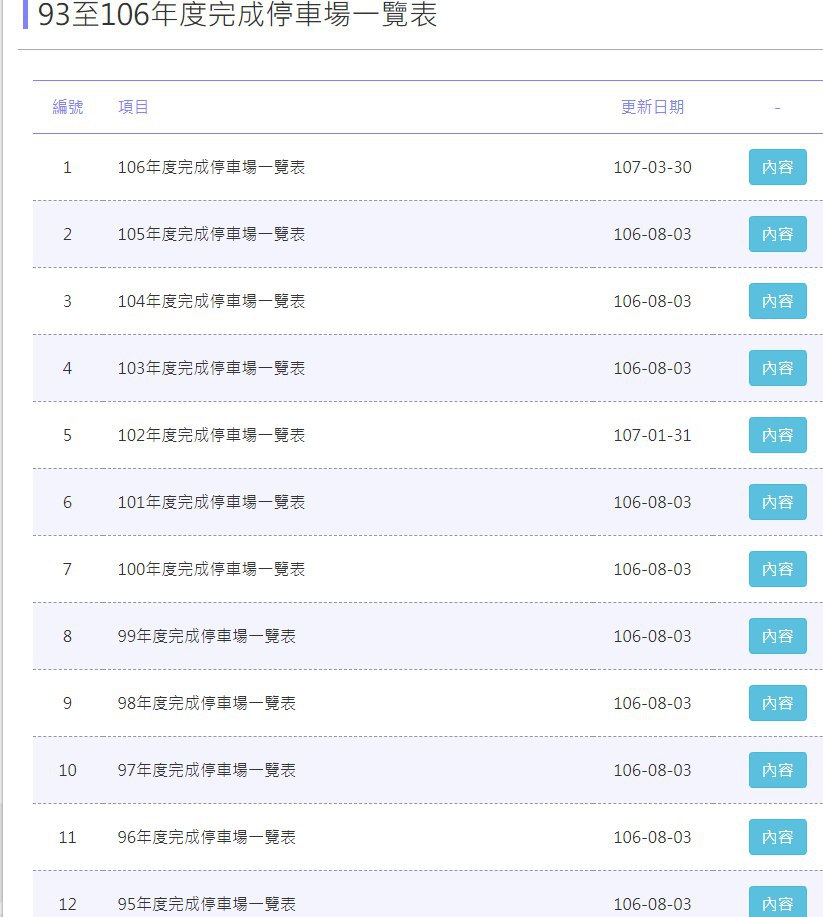Click 內容 button for 97年度 row

(777, 770)
